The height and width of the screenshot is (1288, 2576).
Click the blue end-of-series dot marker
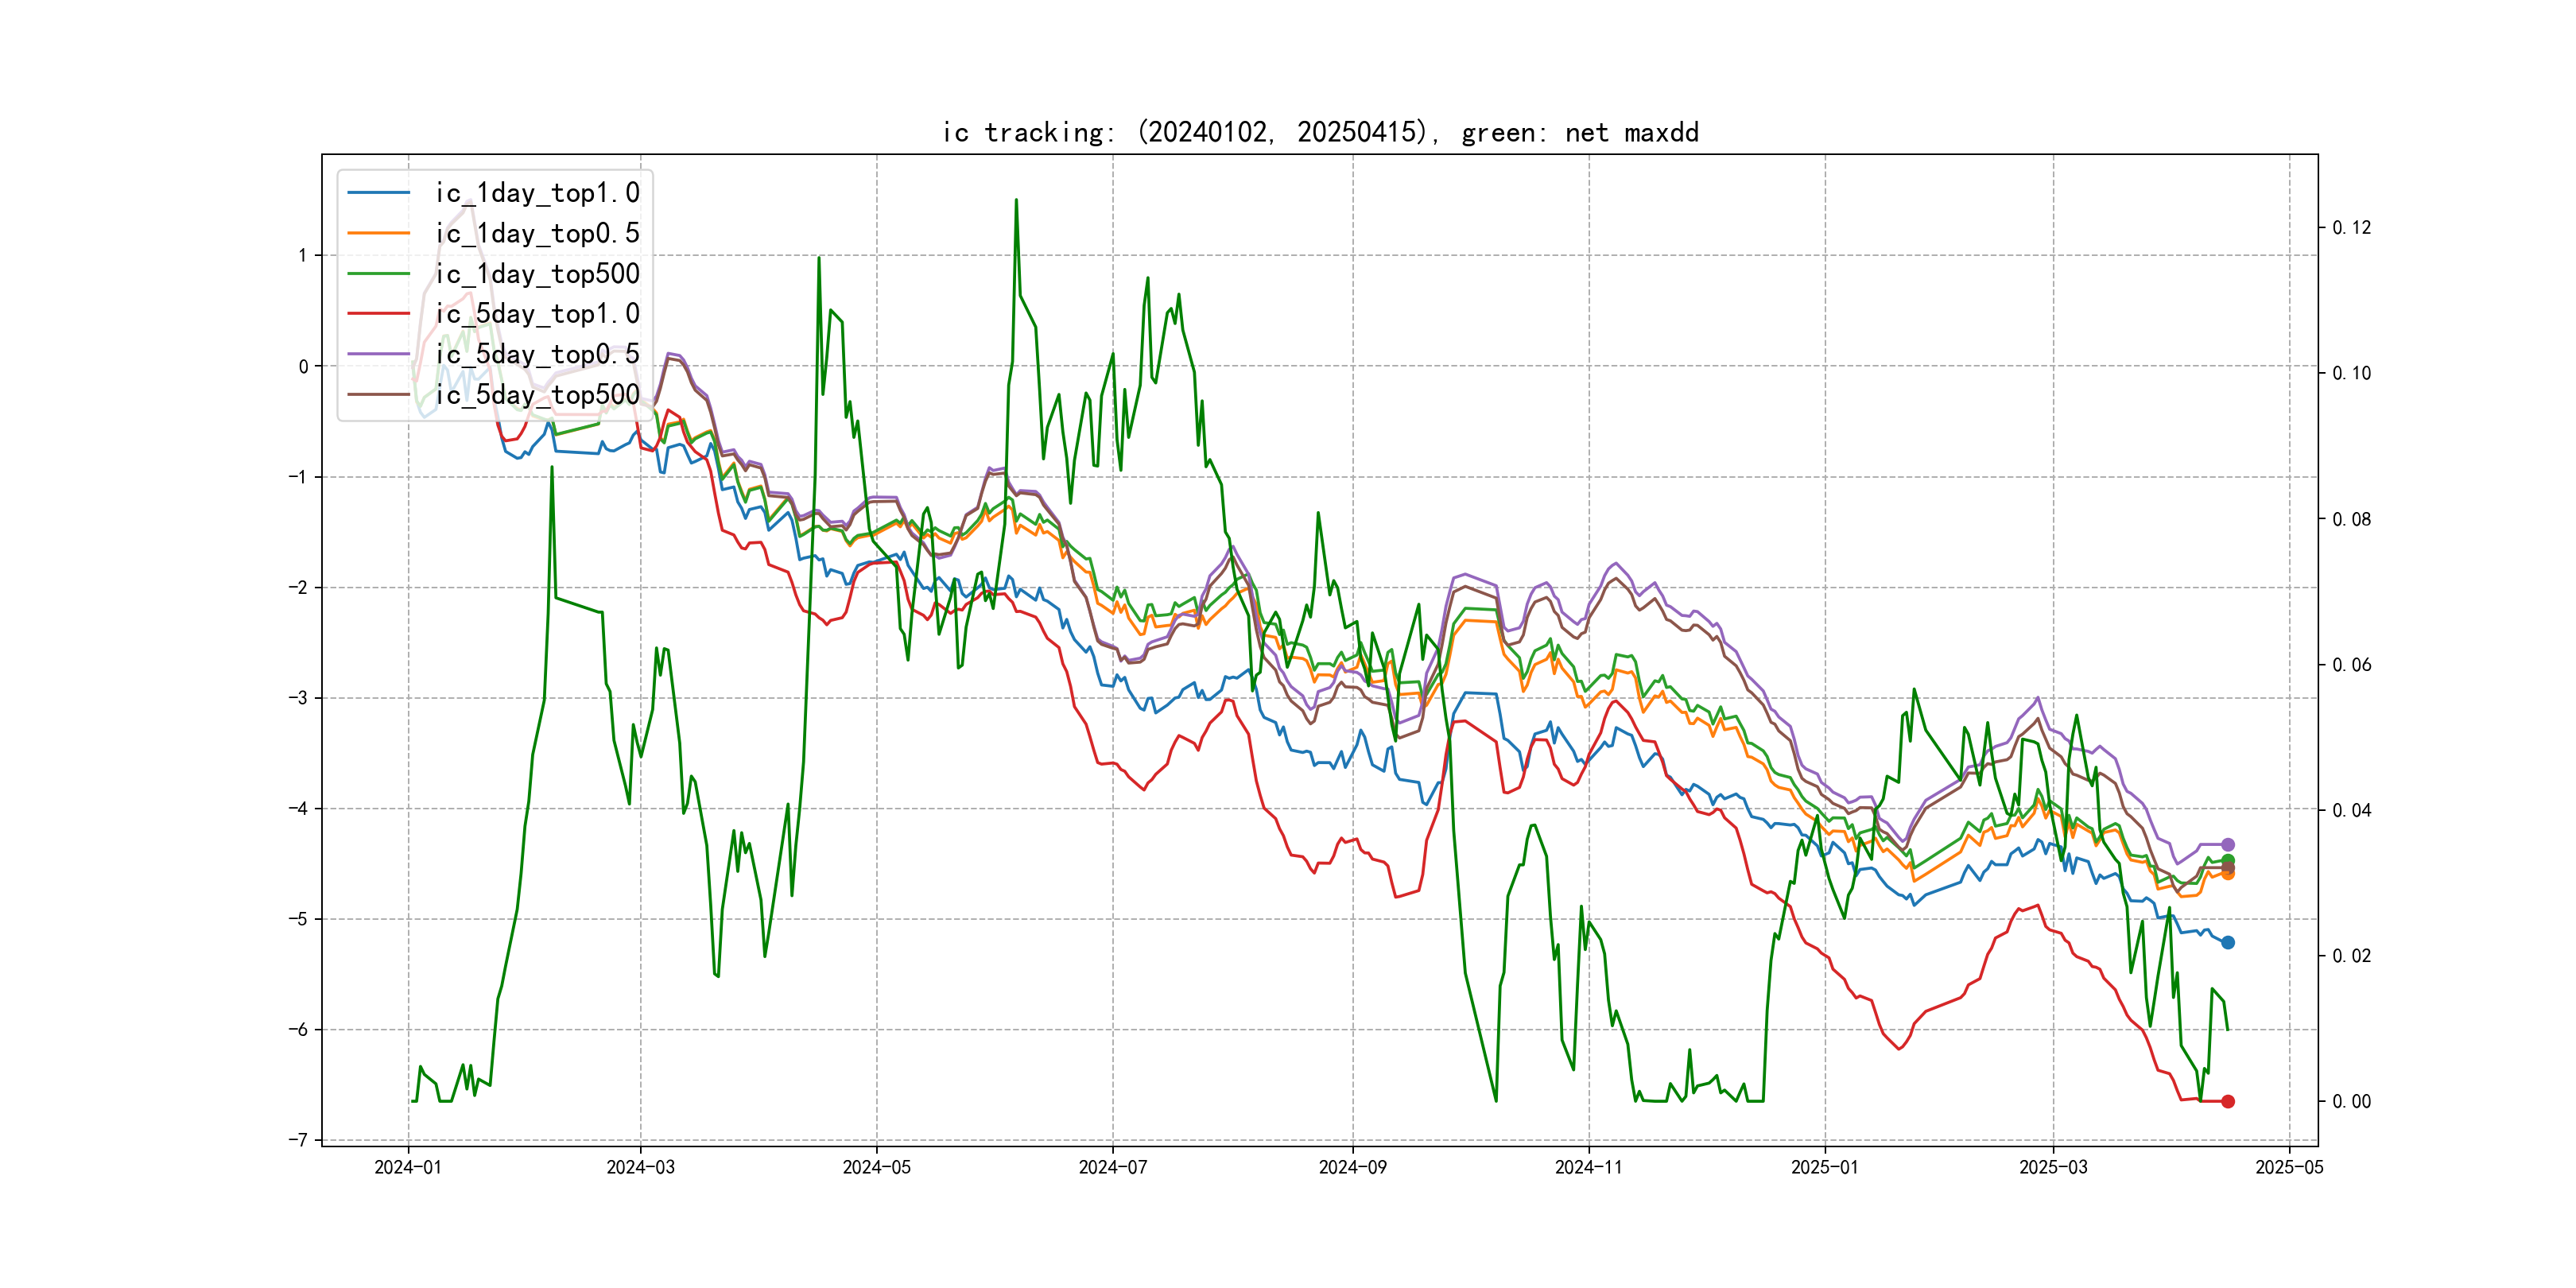(x=2228, y=942)
